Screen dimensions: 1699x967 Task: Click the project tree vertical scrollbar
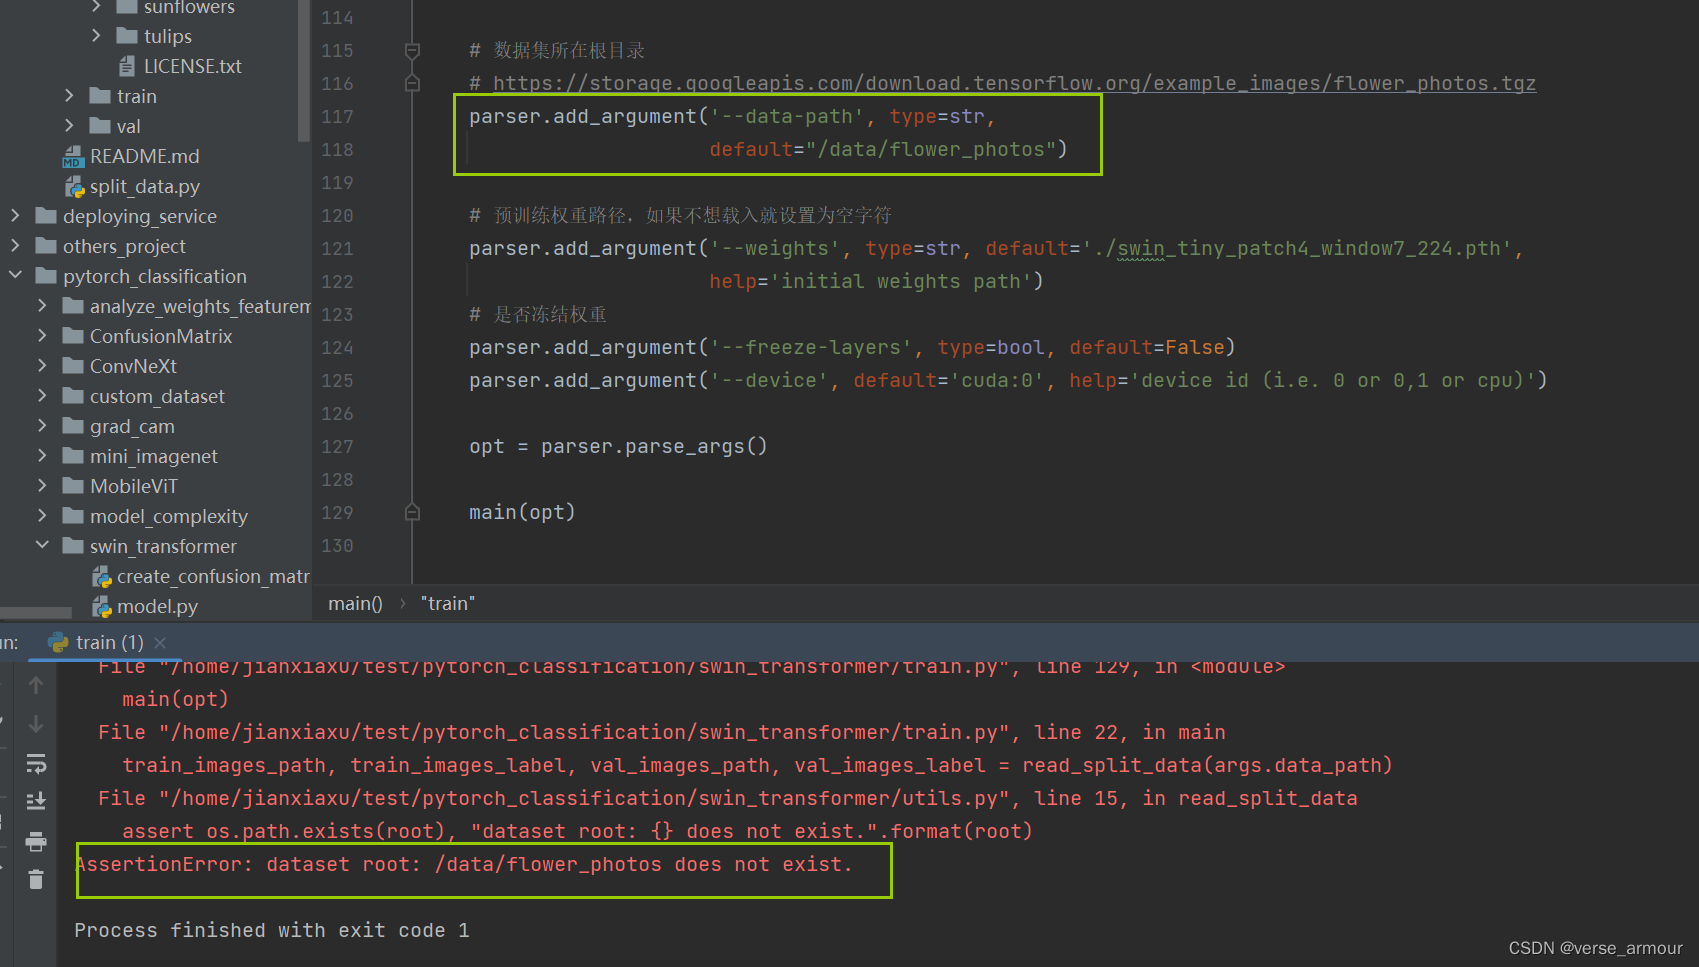[x=304, y=70]
